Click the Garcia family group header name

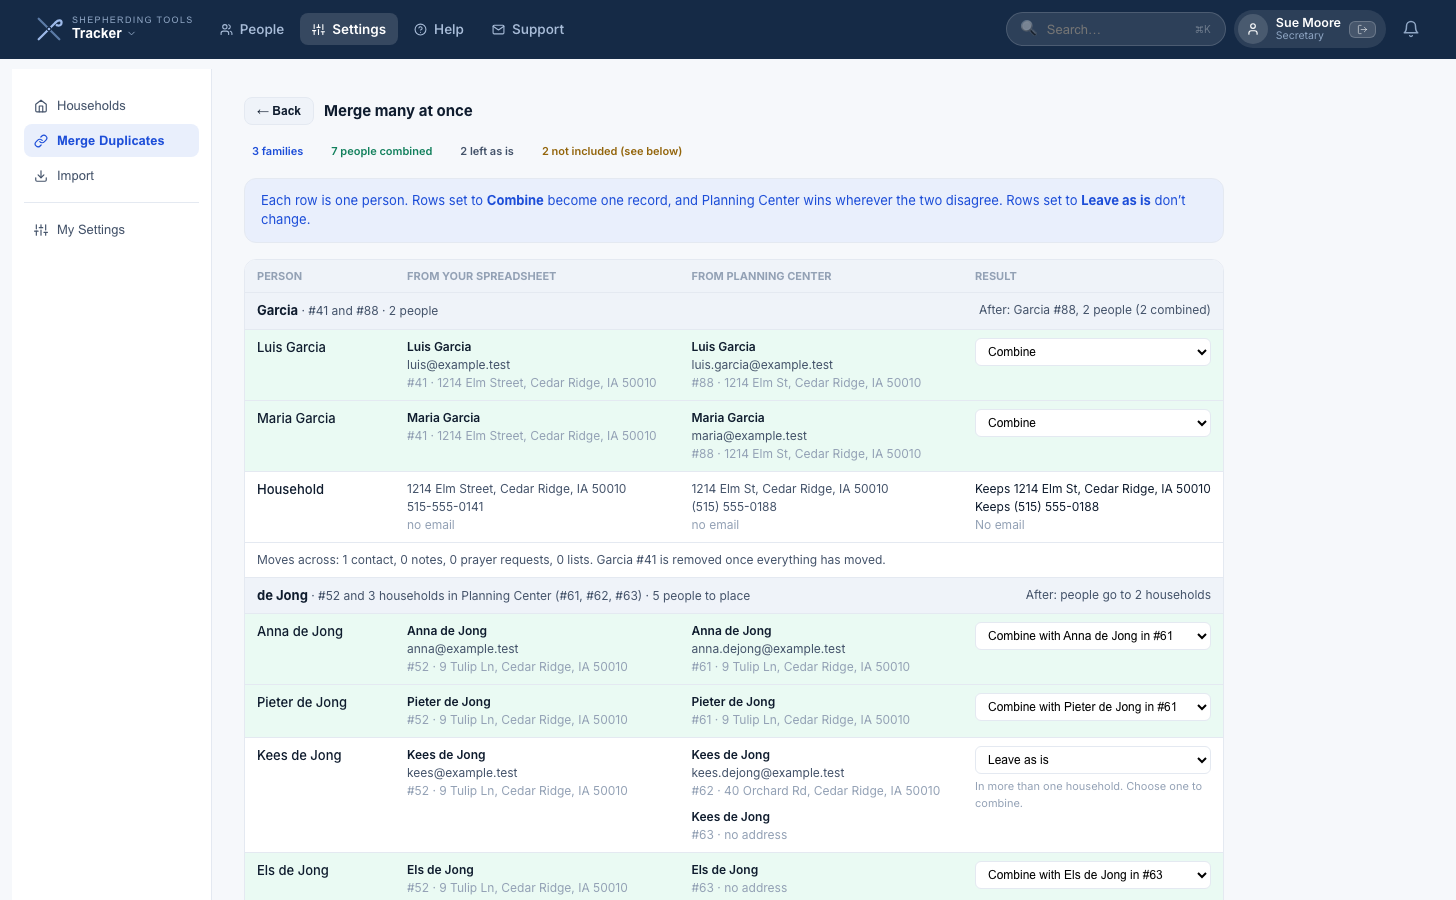click(x=277, y=311)
